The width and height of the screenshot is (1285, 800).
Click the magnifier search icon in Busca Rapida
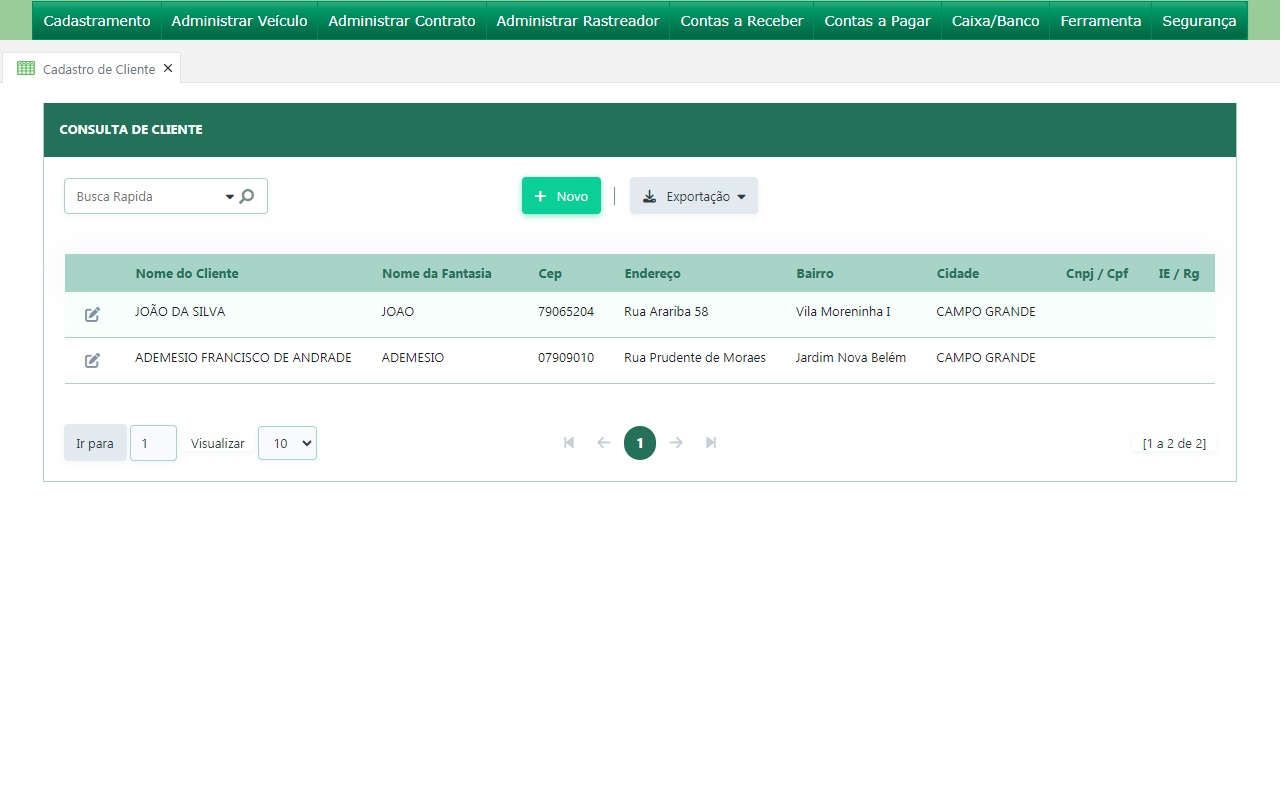pyautogui.click(x=247, y=196)
